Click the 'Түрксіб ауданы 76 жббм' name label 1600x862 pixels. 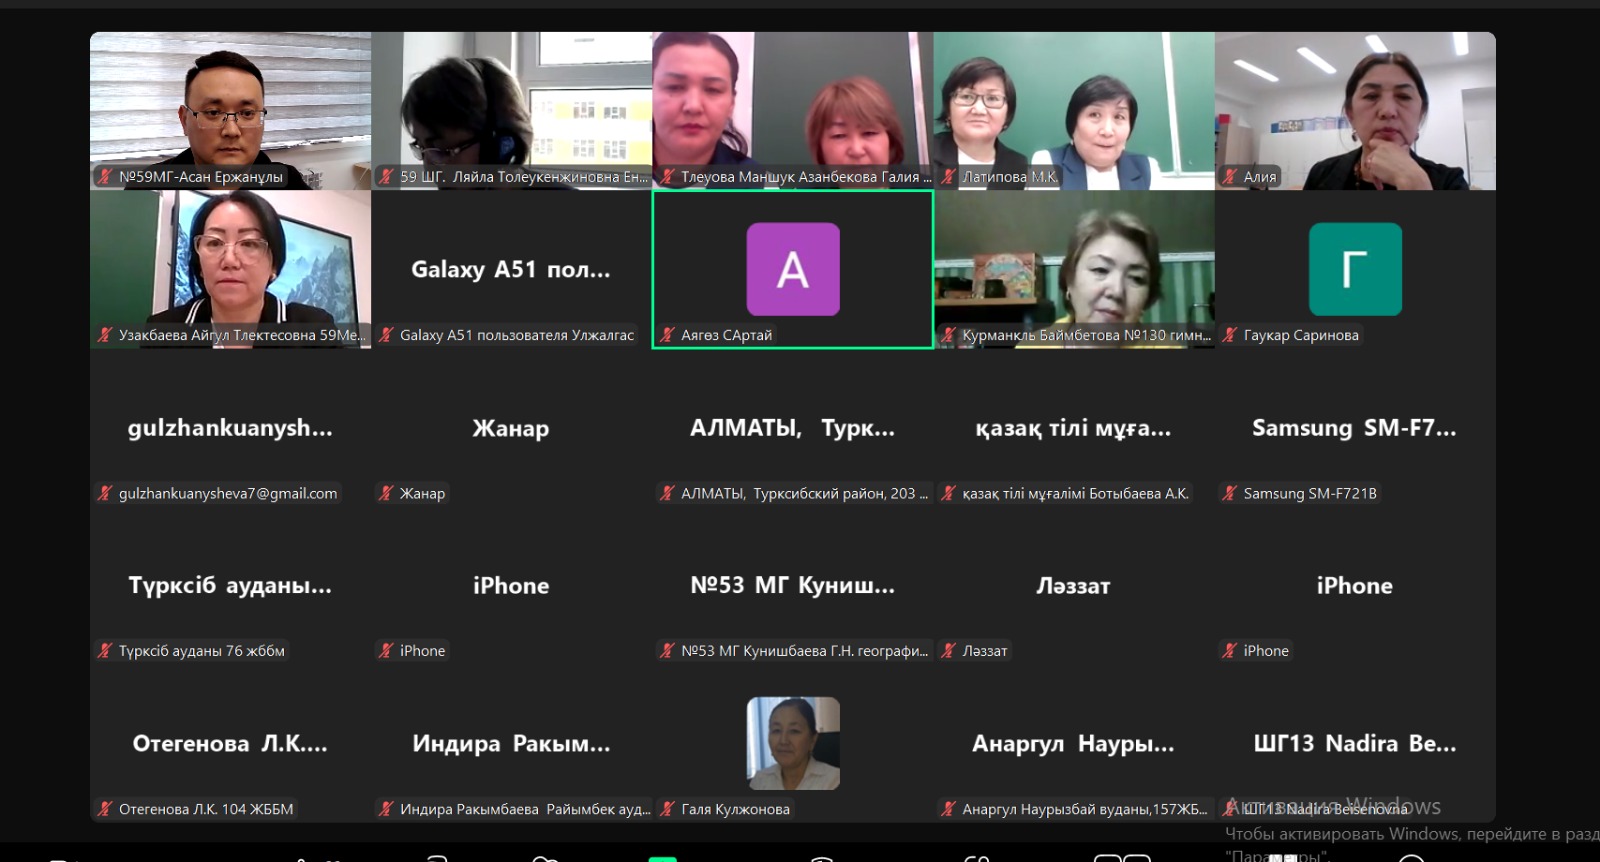point(201,651)
